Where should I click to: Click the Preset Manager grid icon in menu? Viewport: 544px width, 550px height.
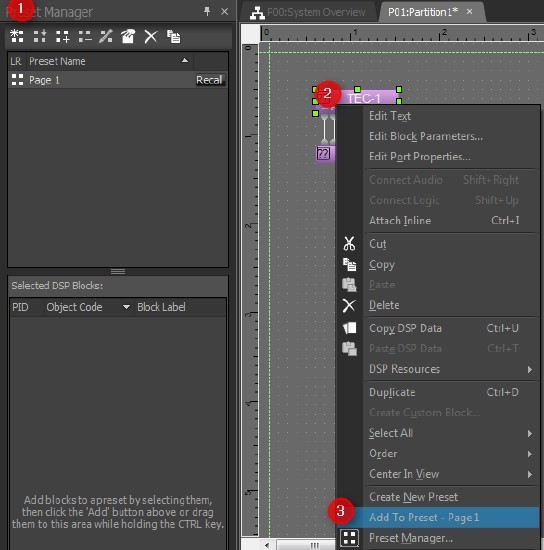[x=349, y=538]
